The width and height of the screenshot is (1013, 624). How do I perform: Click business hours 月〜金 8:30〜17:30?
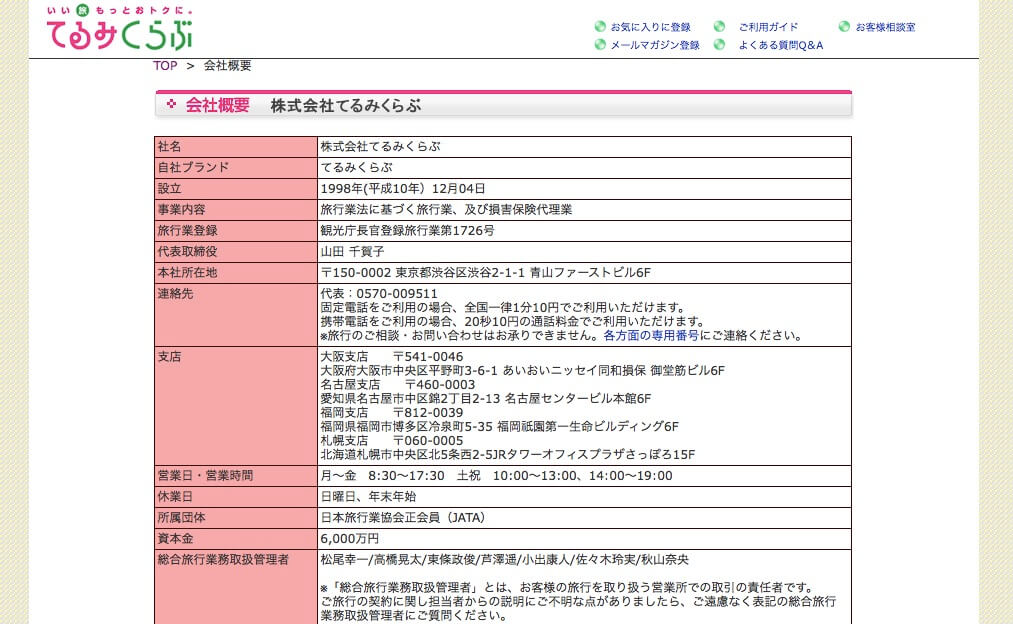coord(497,475)
